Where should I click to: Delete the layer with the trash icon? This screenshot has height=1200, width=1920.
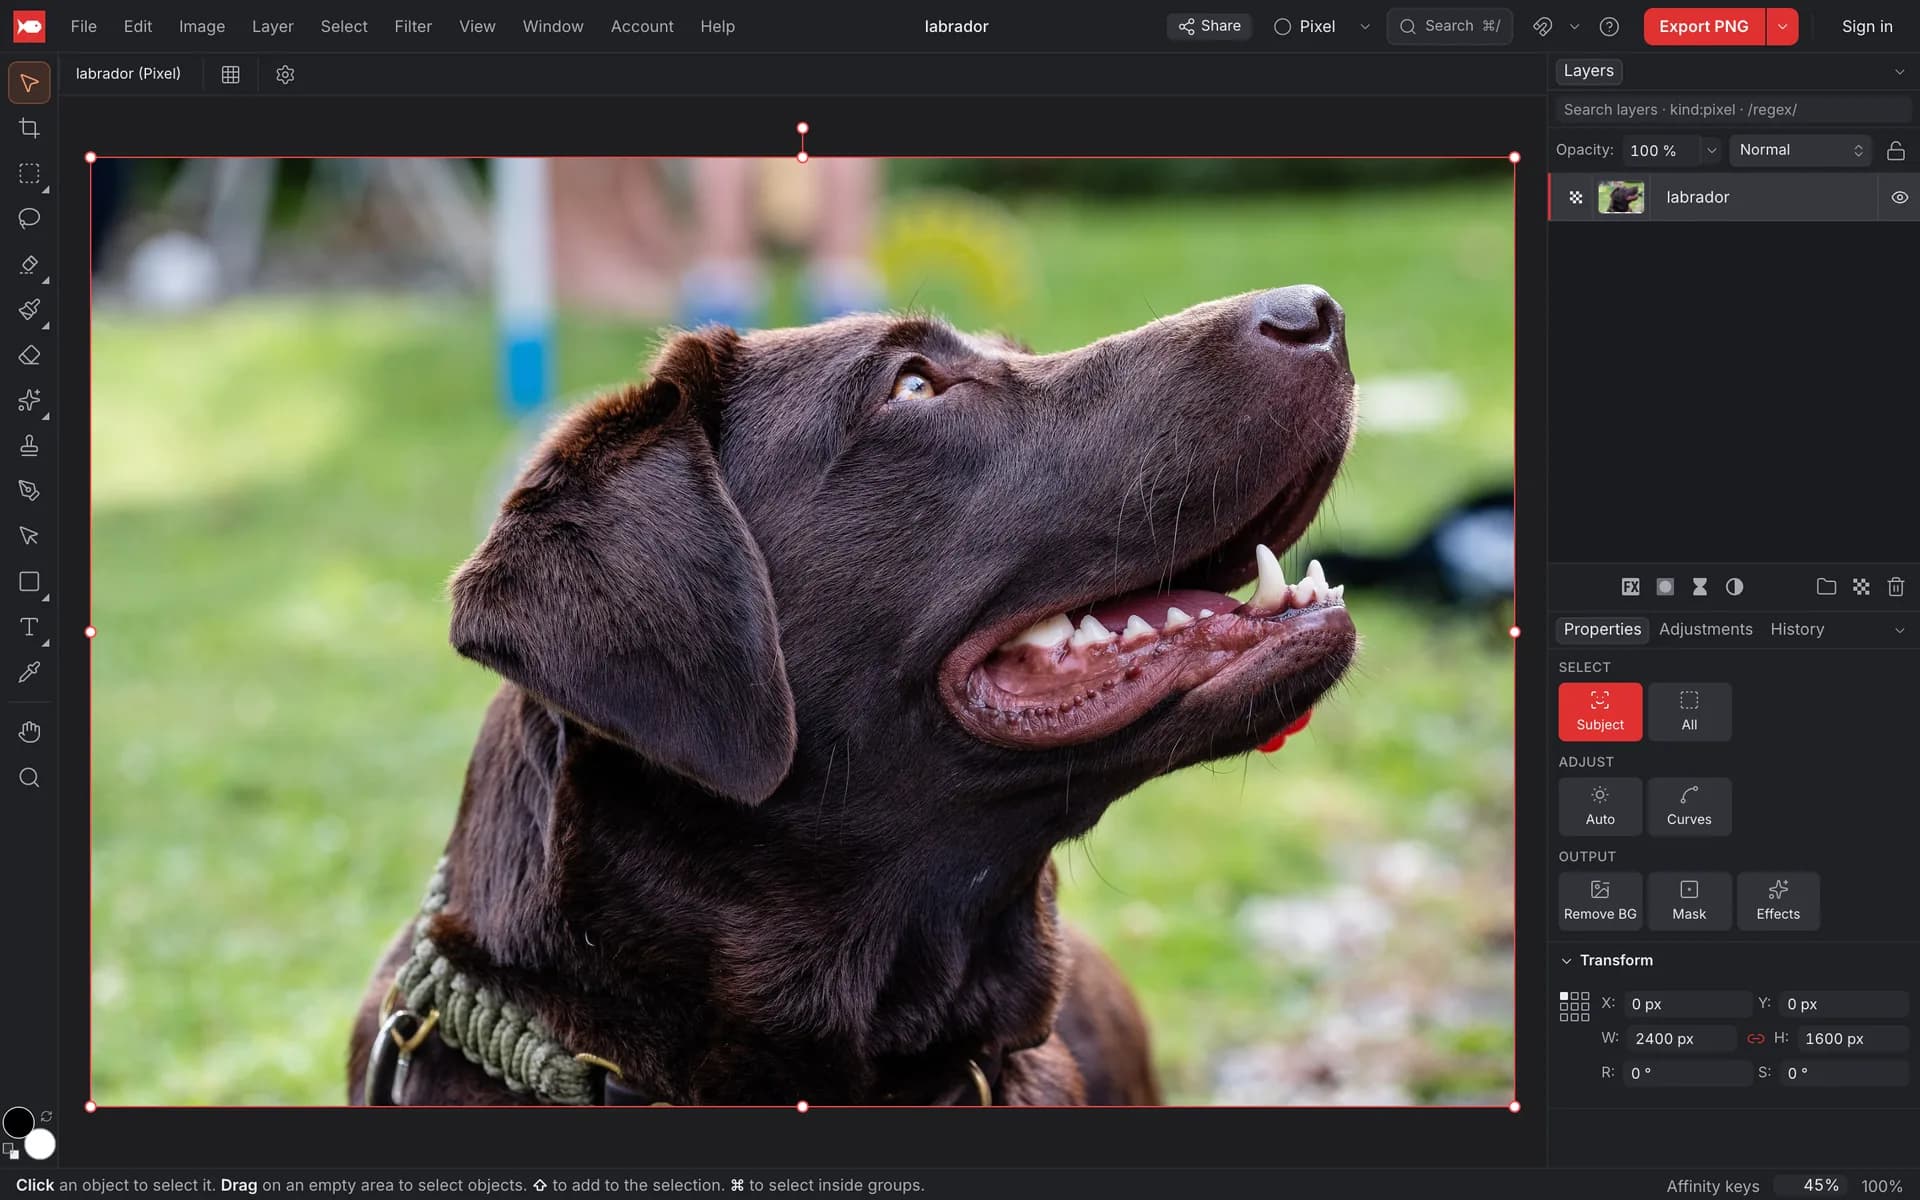(1896, 587)
